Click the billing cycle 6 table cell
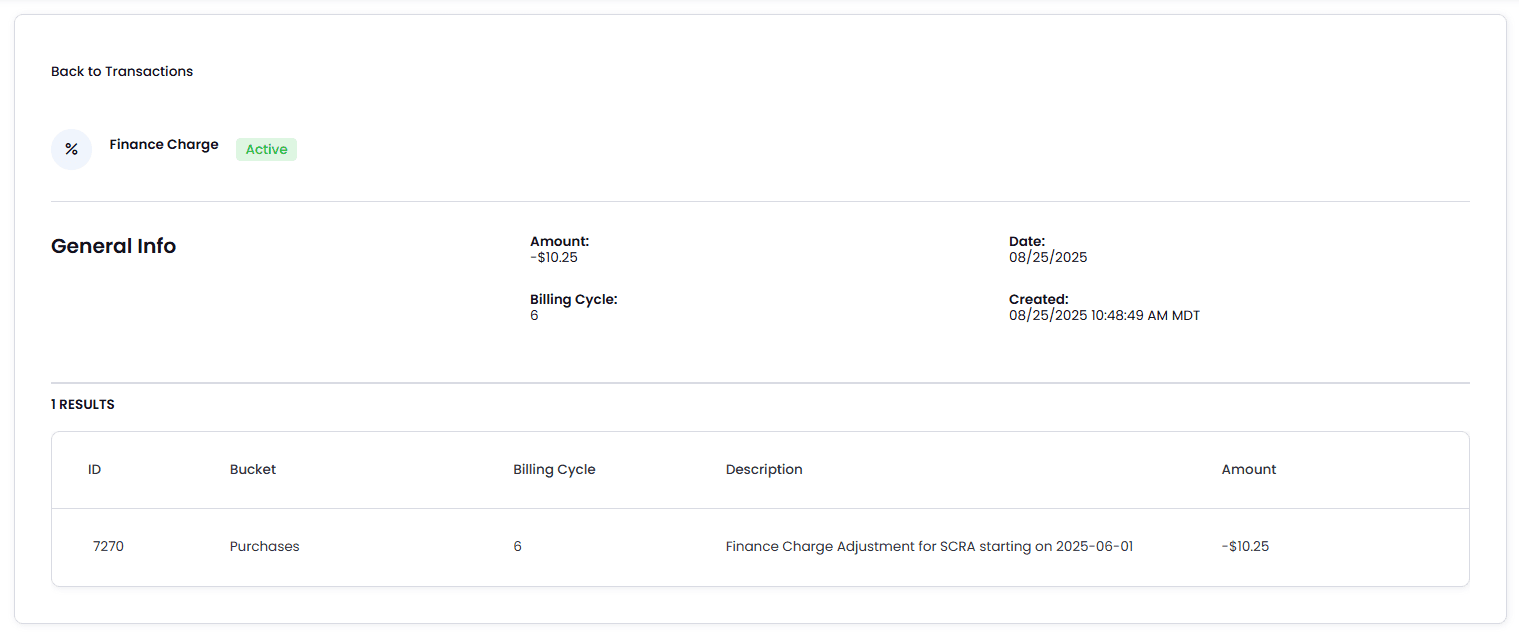 (x=517, y=547)
